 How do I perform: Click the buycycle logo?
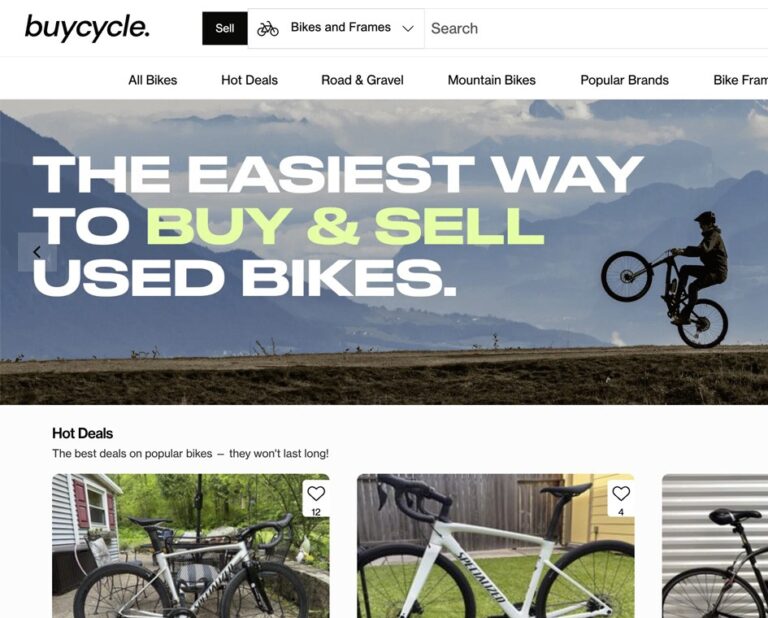87,27
